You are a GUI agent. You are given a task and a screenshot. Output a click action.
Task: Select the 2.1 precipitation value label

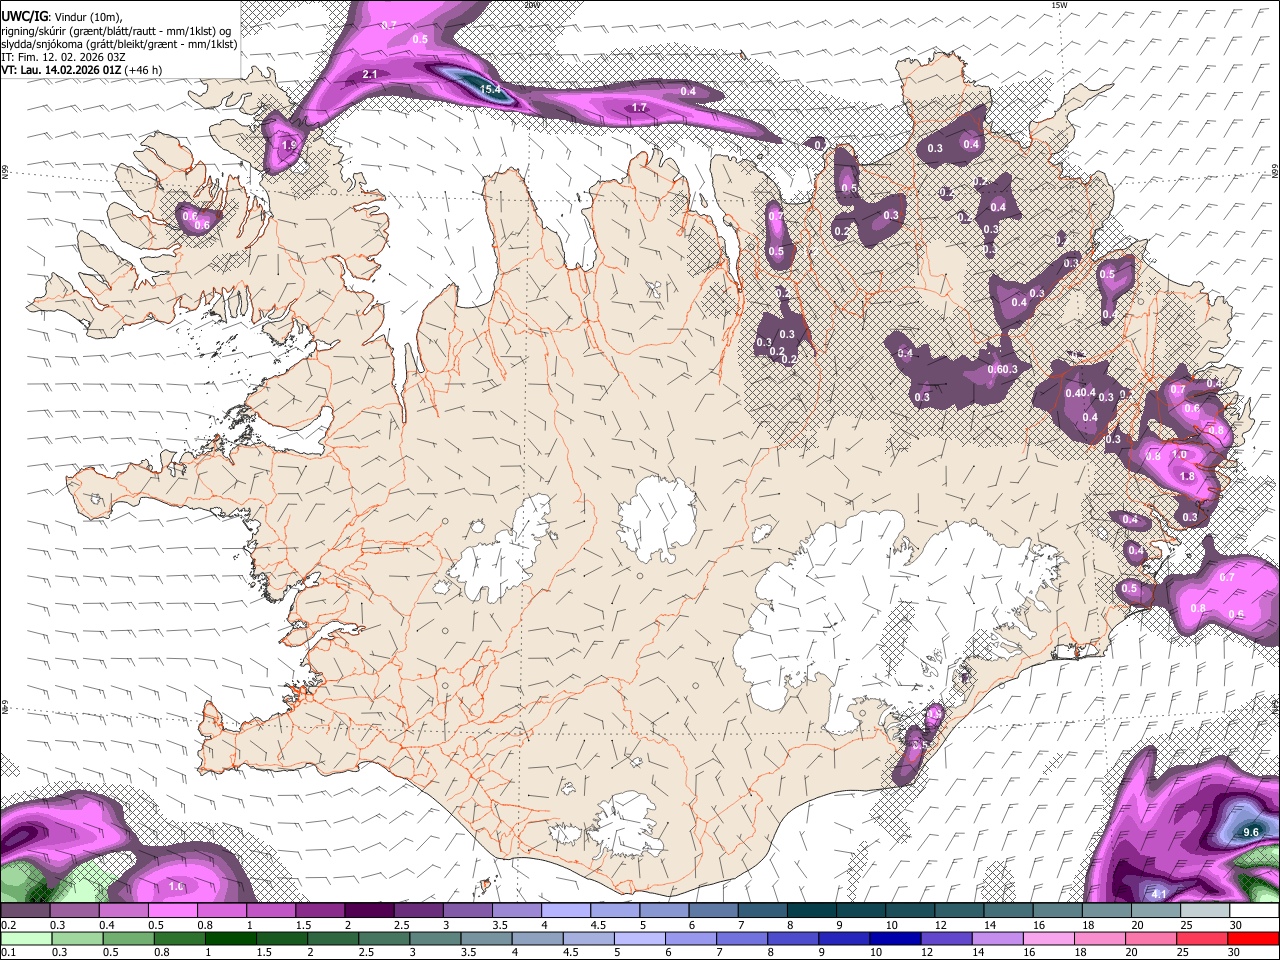click(x=369, y=75)
